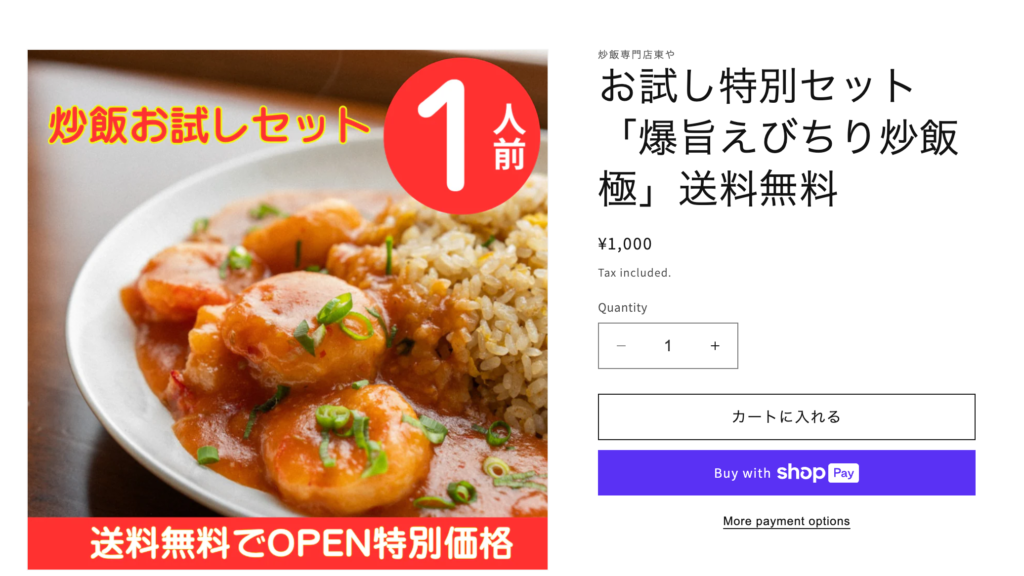The image size is (1024, 576).
Task: Open More payment options link
Action: click(786, 521)
